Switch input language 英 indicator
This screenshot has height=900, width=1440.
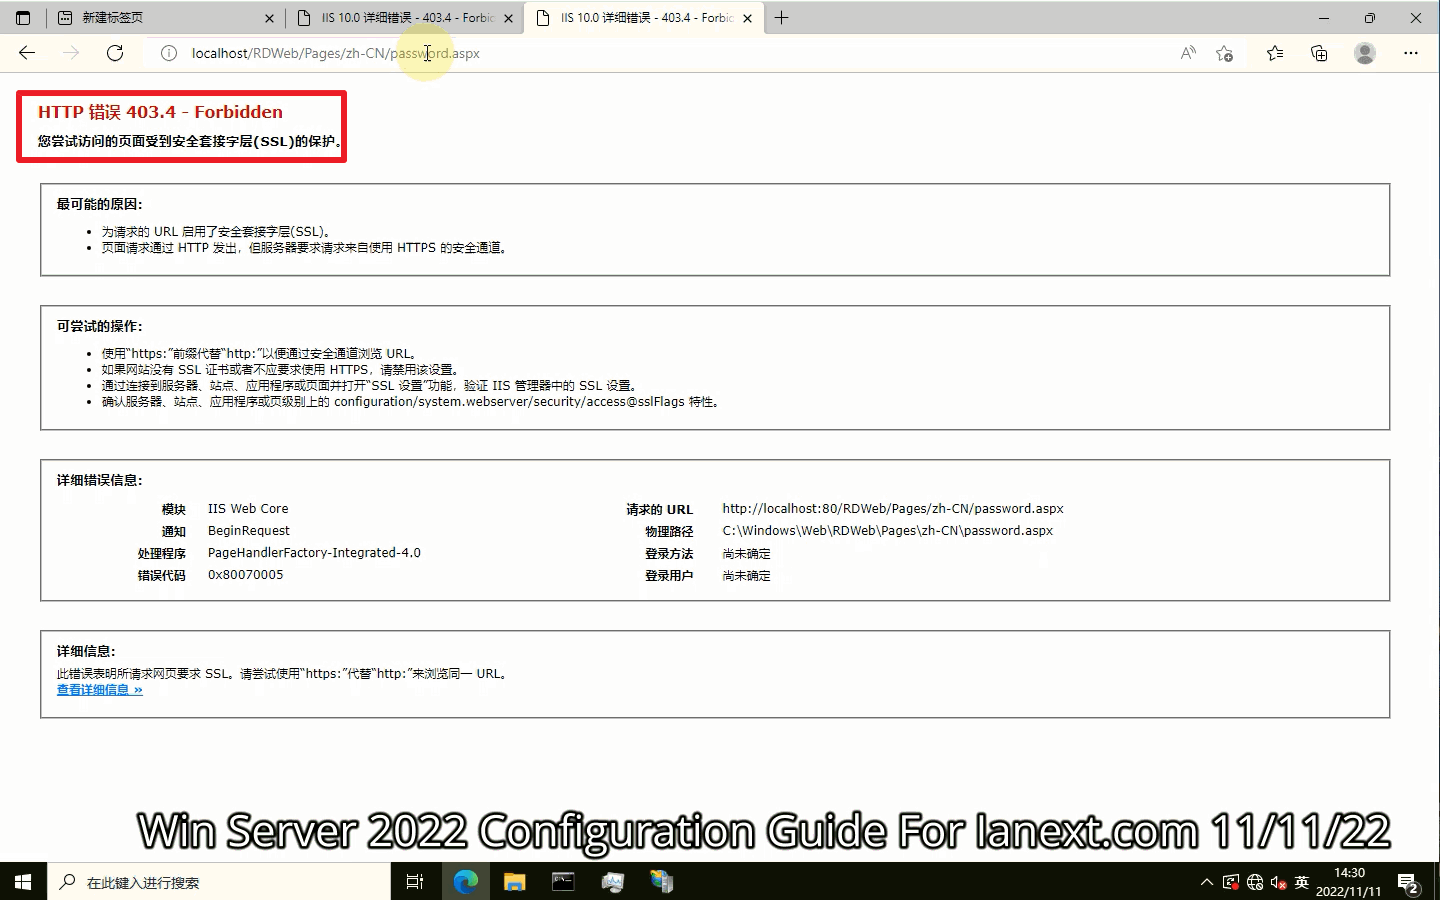coord(1301,882)
